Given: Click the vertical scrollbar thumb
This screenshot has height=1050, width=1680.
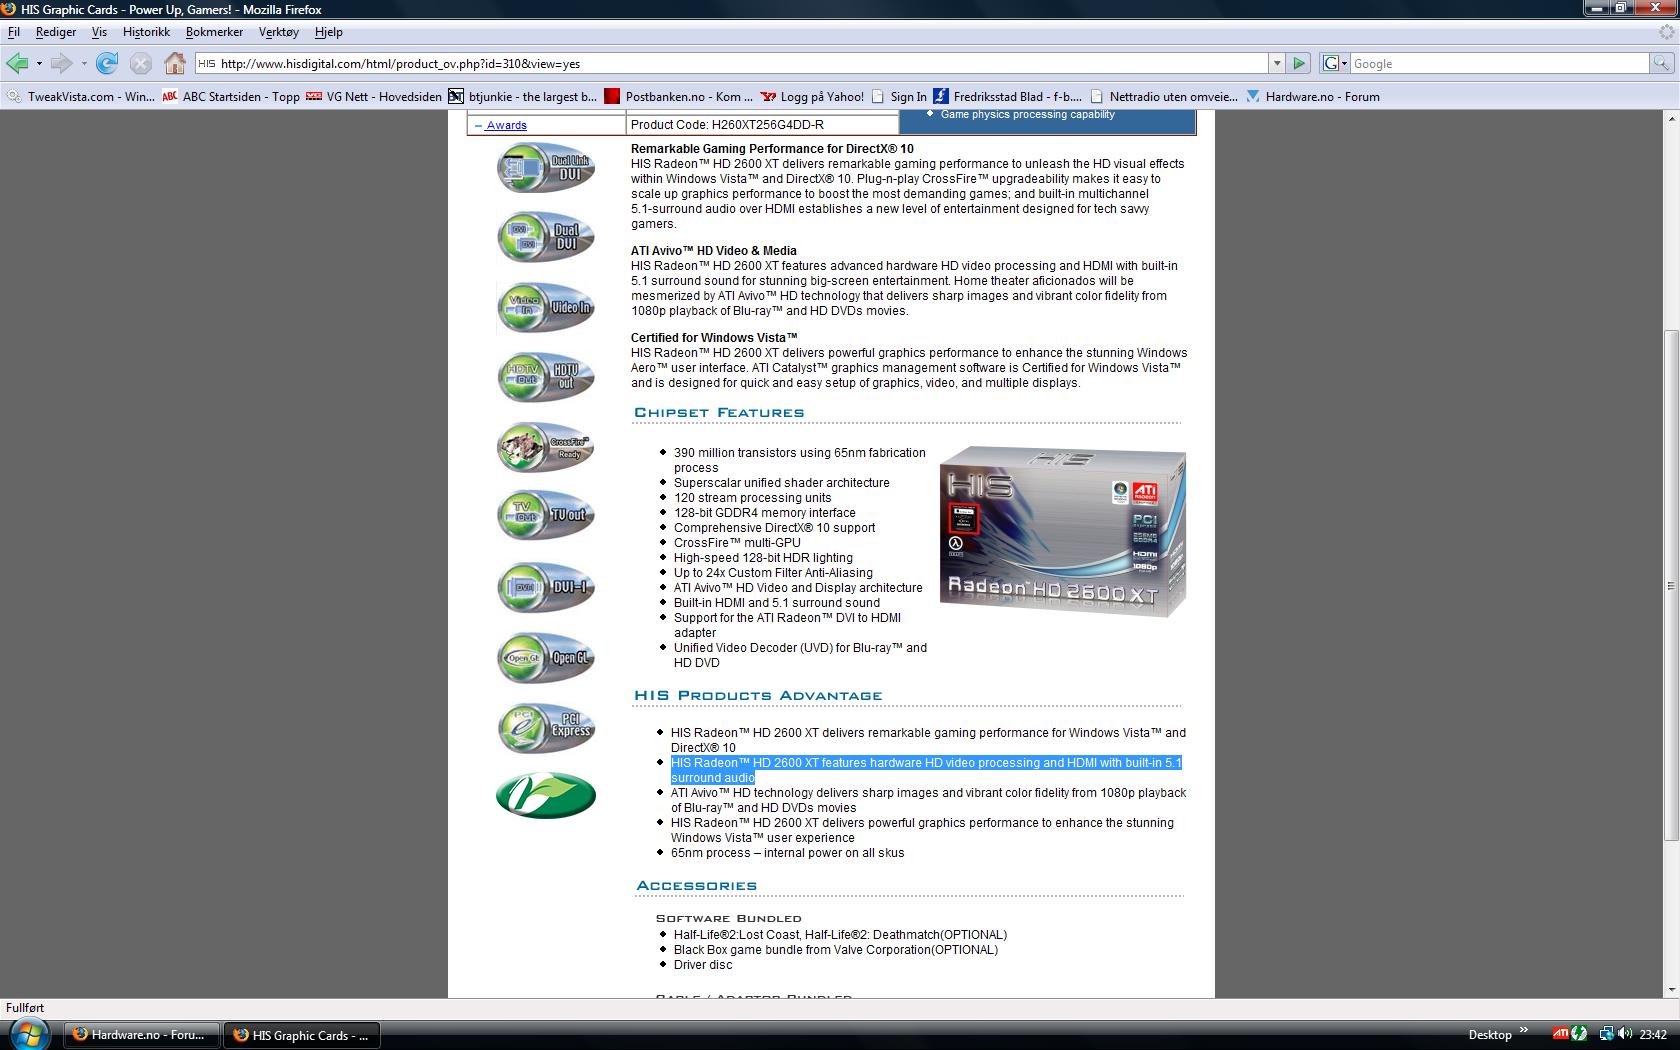Looking at the screenshot, I should pos(1670,585).
